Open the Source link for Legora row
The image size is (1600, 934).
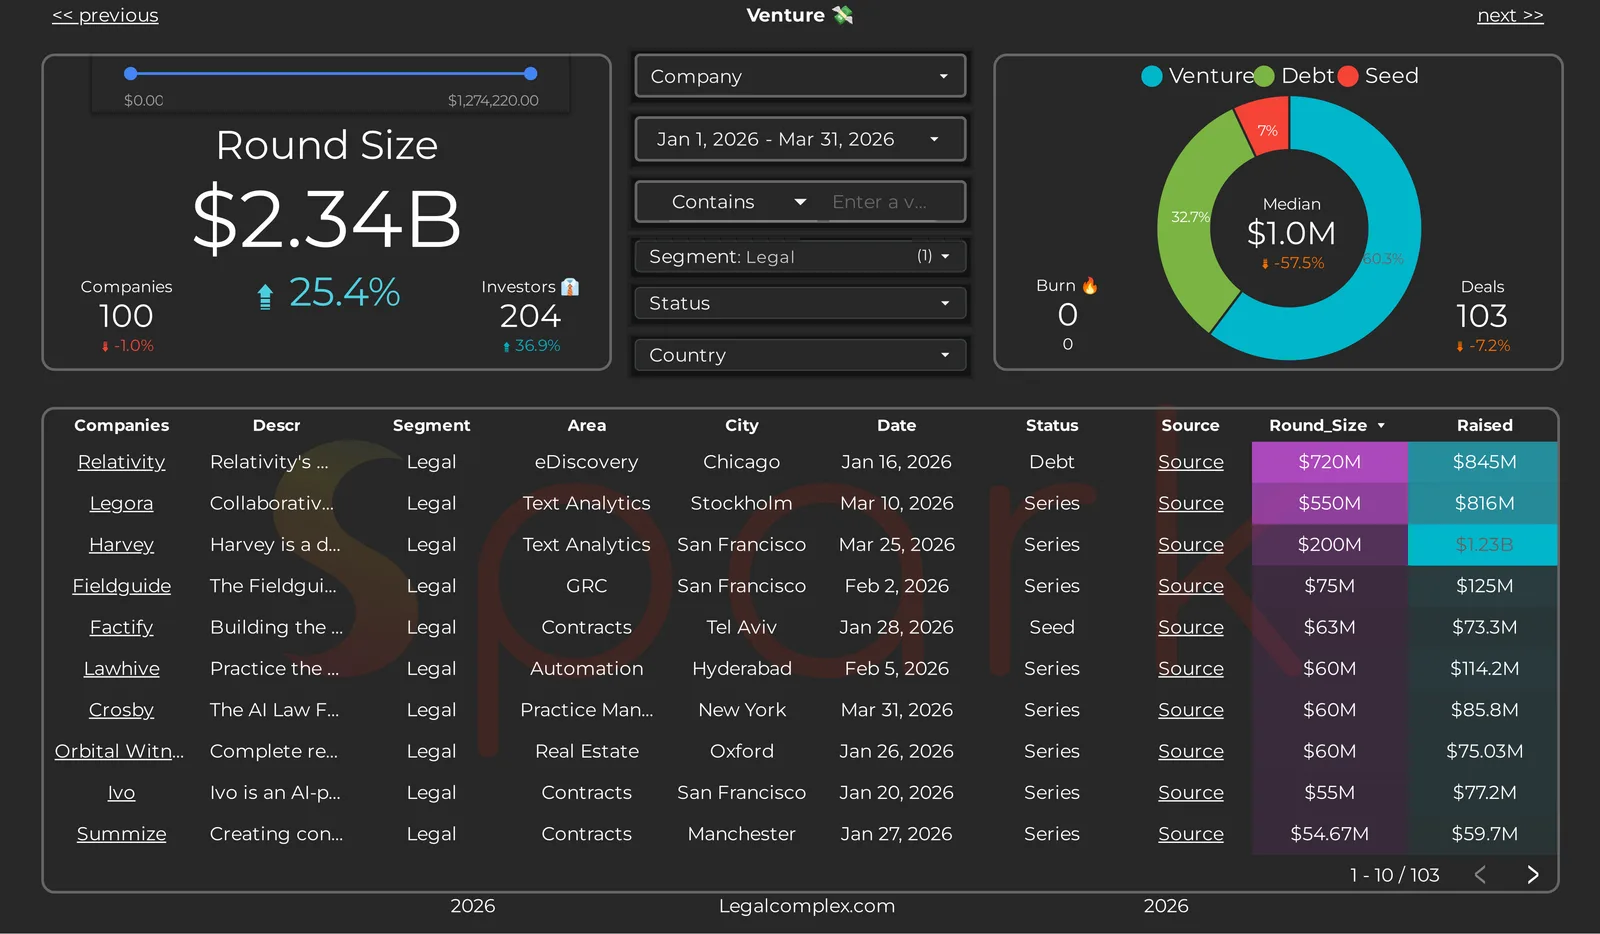[x=1190, y=503]
